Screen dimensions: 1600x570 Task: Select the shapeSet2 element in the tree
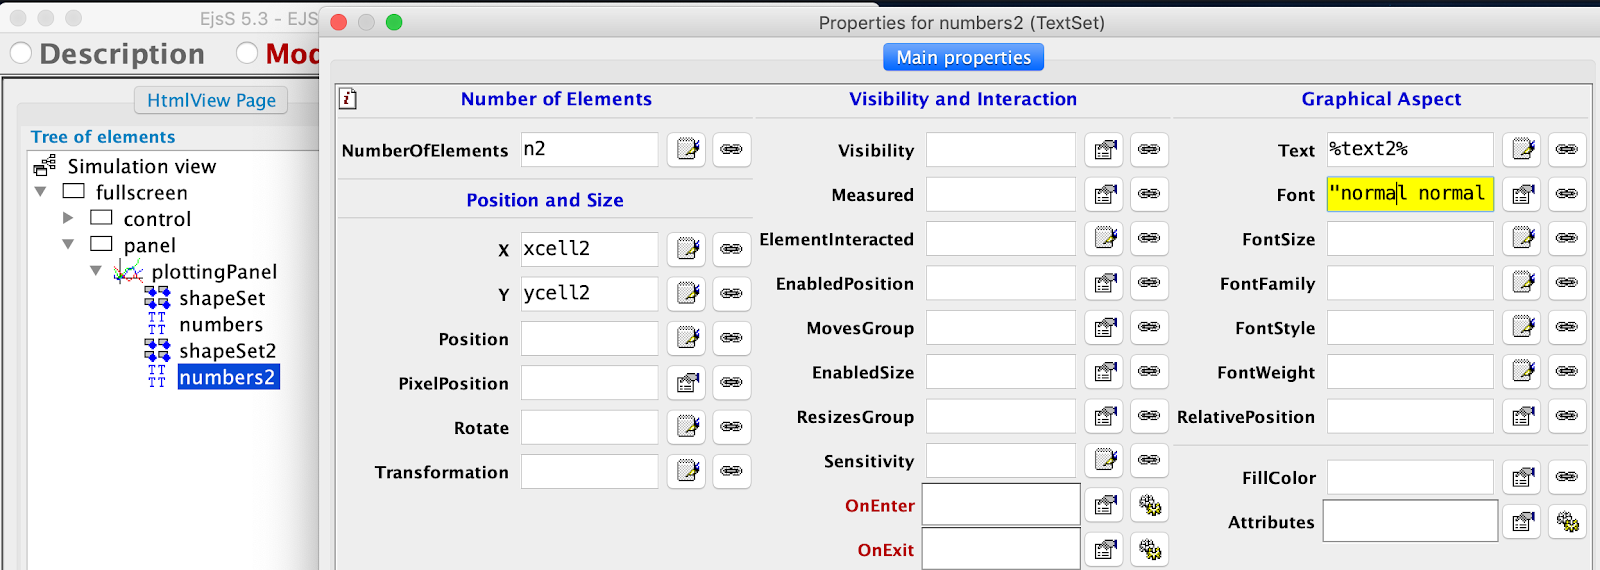227,351
